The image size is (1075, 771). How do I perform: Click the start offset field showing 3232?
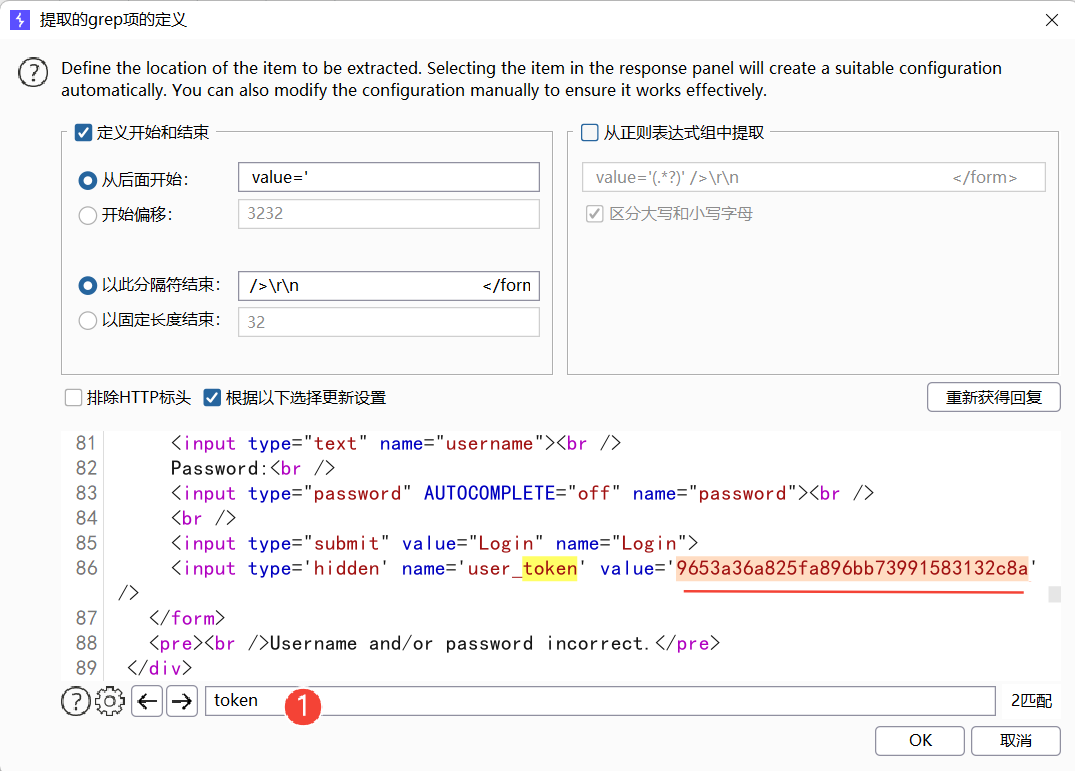tap(389, 214)
